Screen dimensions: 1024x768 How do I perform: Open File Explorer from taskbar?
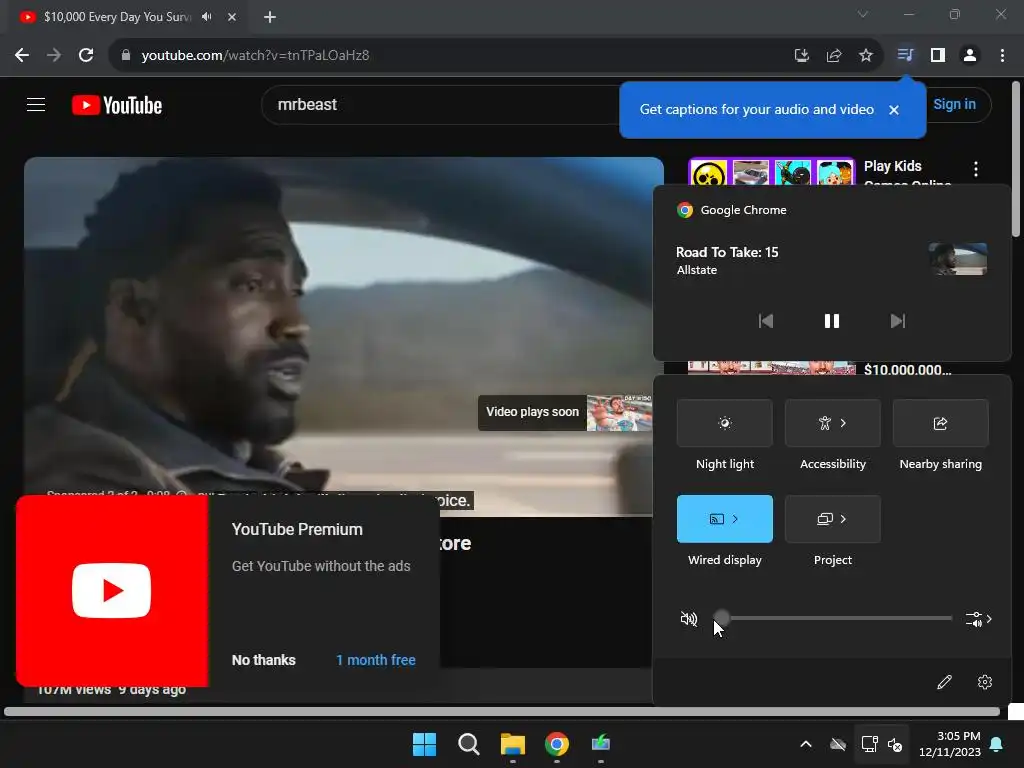tap(513, 744)
